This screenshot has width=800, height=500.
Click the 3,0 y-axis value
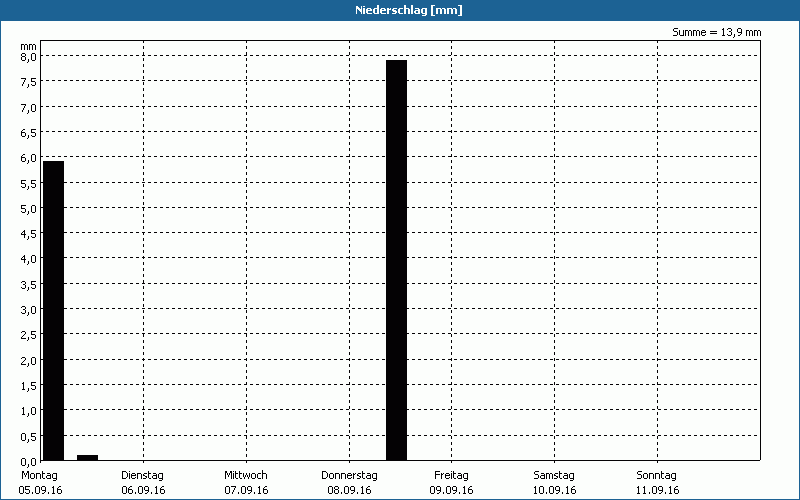pyautogui.click(x=29, y=310)
